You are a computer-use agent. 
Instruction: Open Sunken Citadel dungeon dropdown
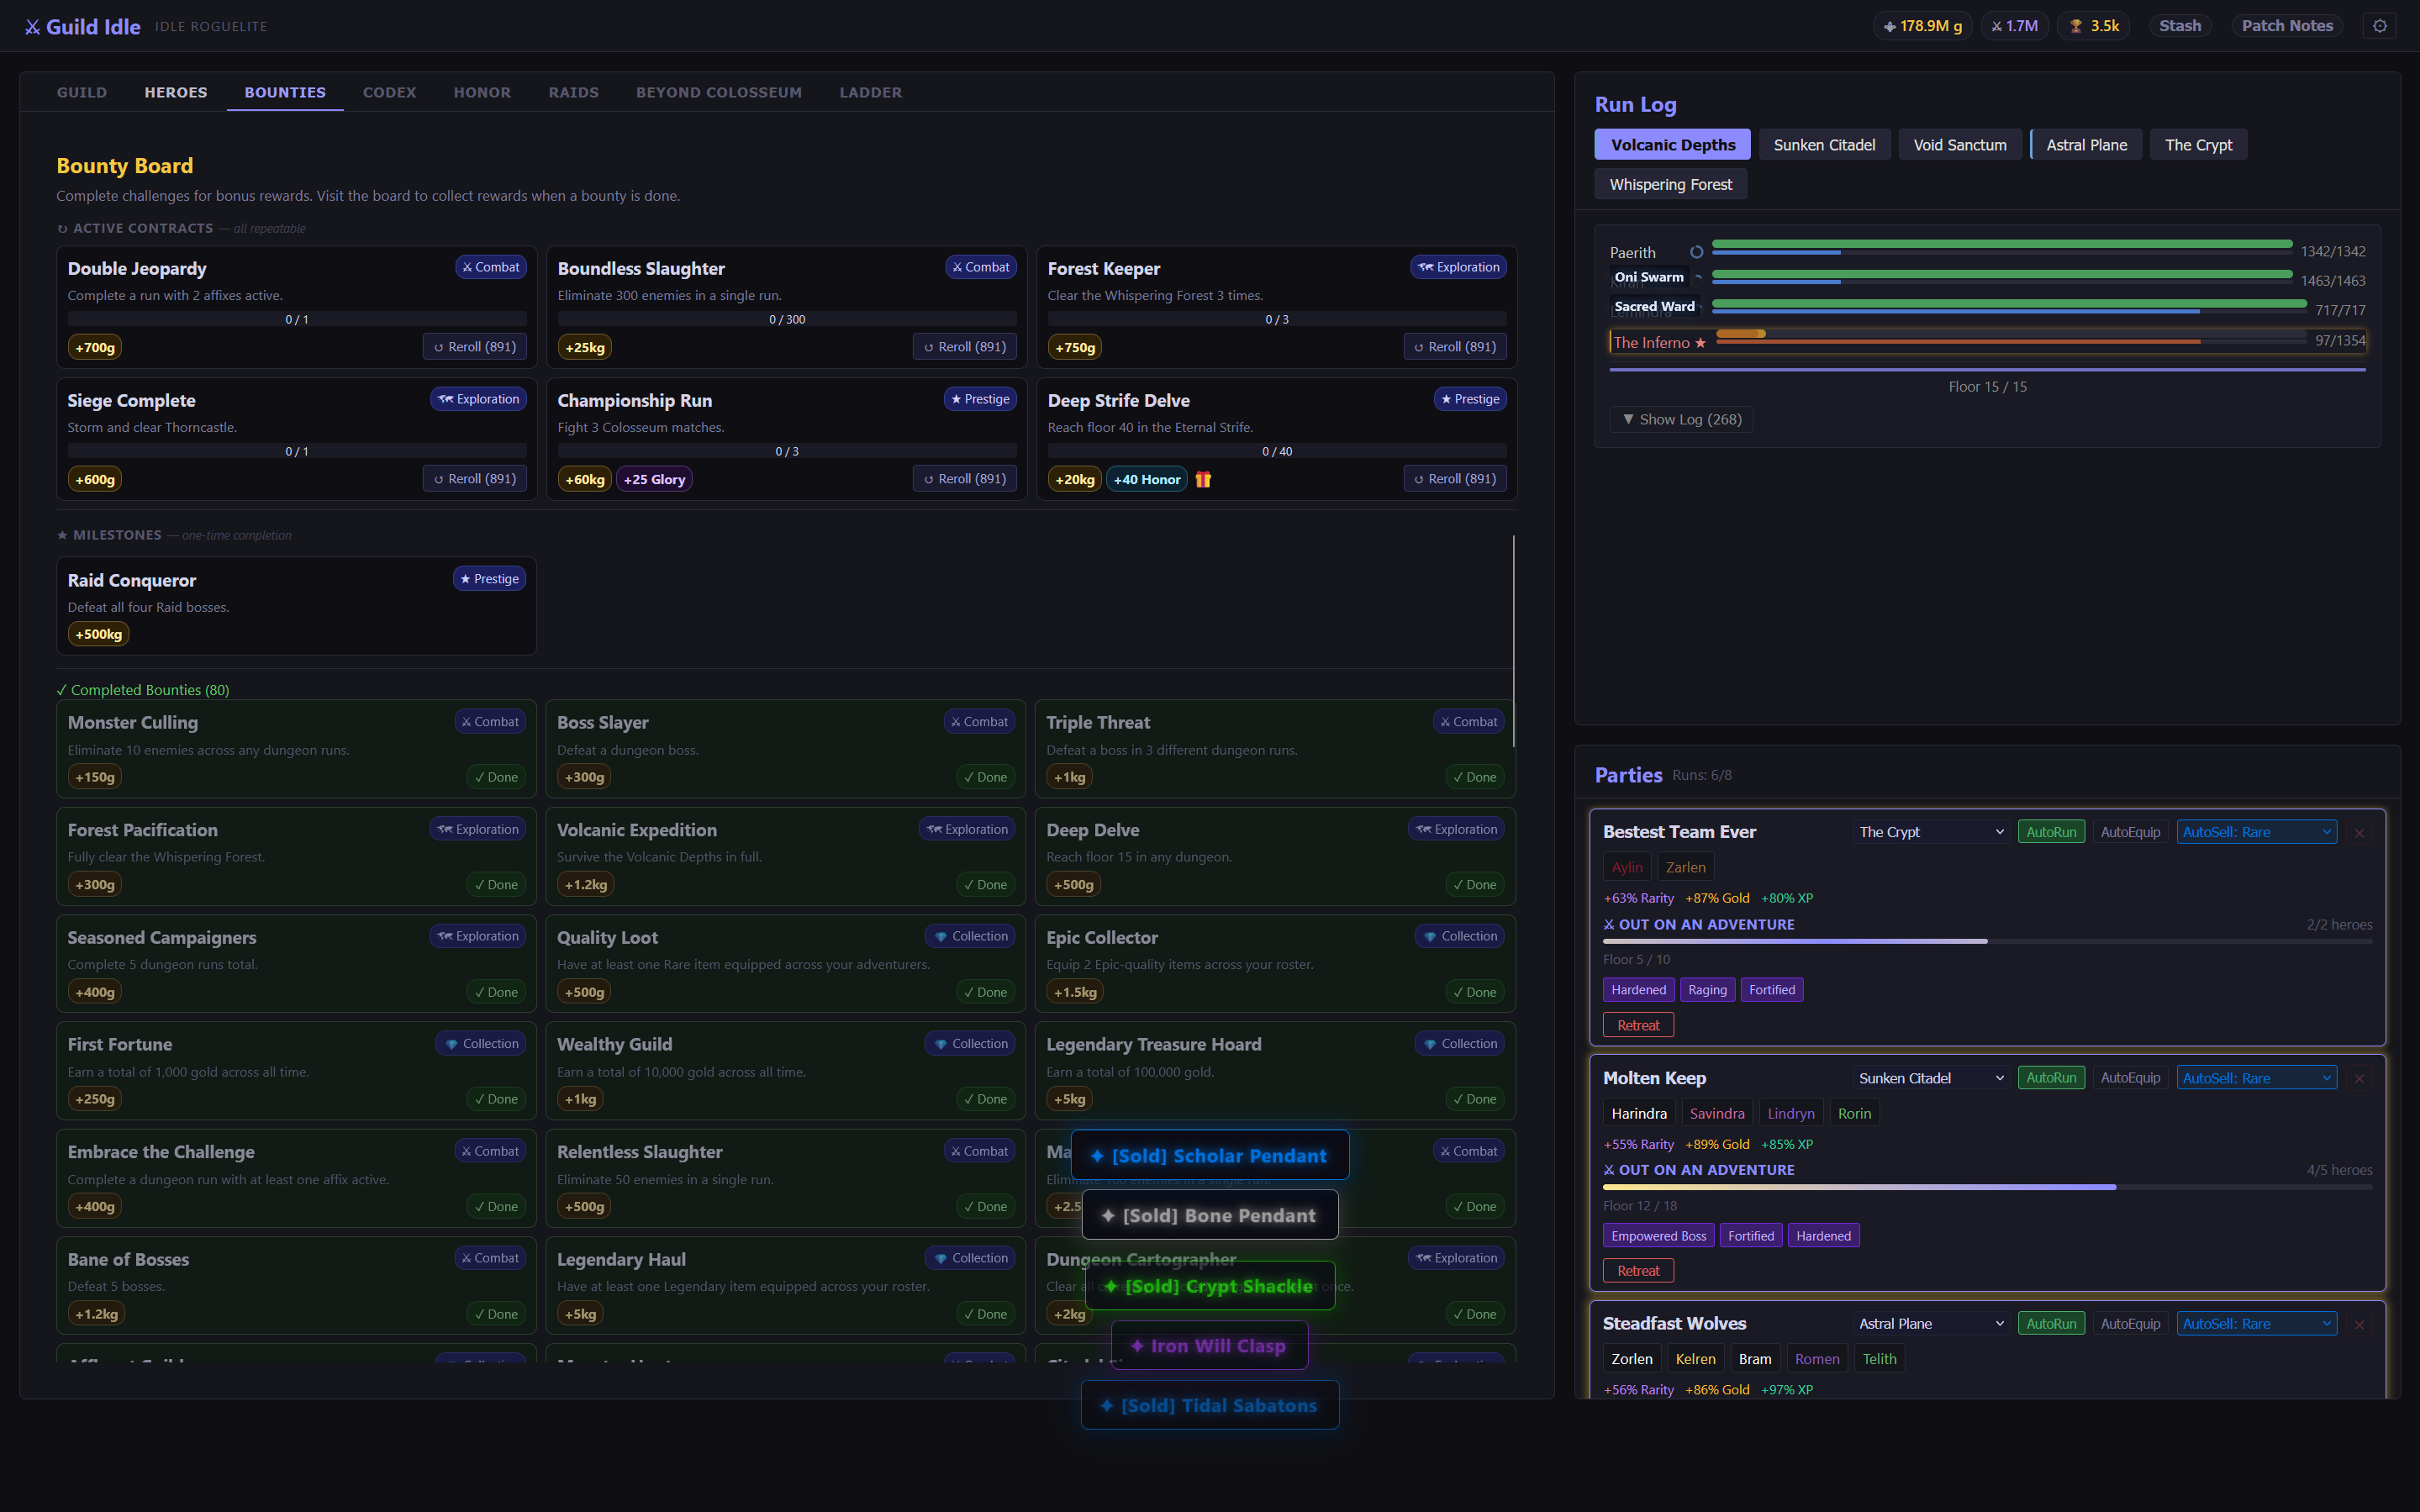click(1931, 1078)
